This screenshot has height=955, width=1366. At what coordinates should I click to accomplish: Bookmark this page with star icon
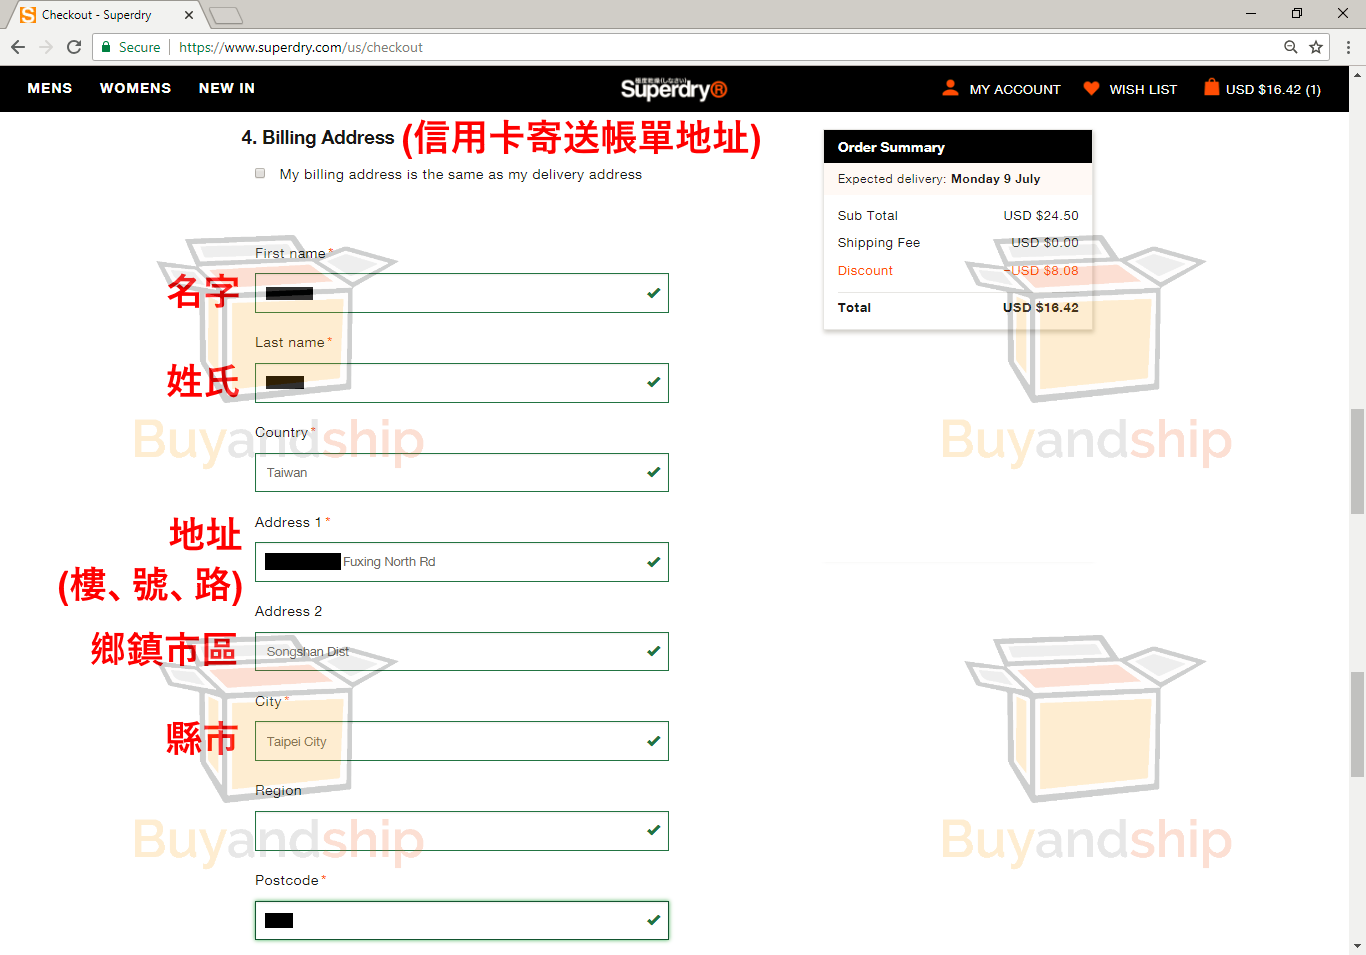coord(1316,47)
